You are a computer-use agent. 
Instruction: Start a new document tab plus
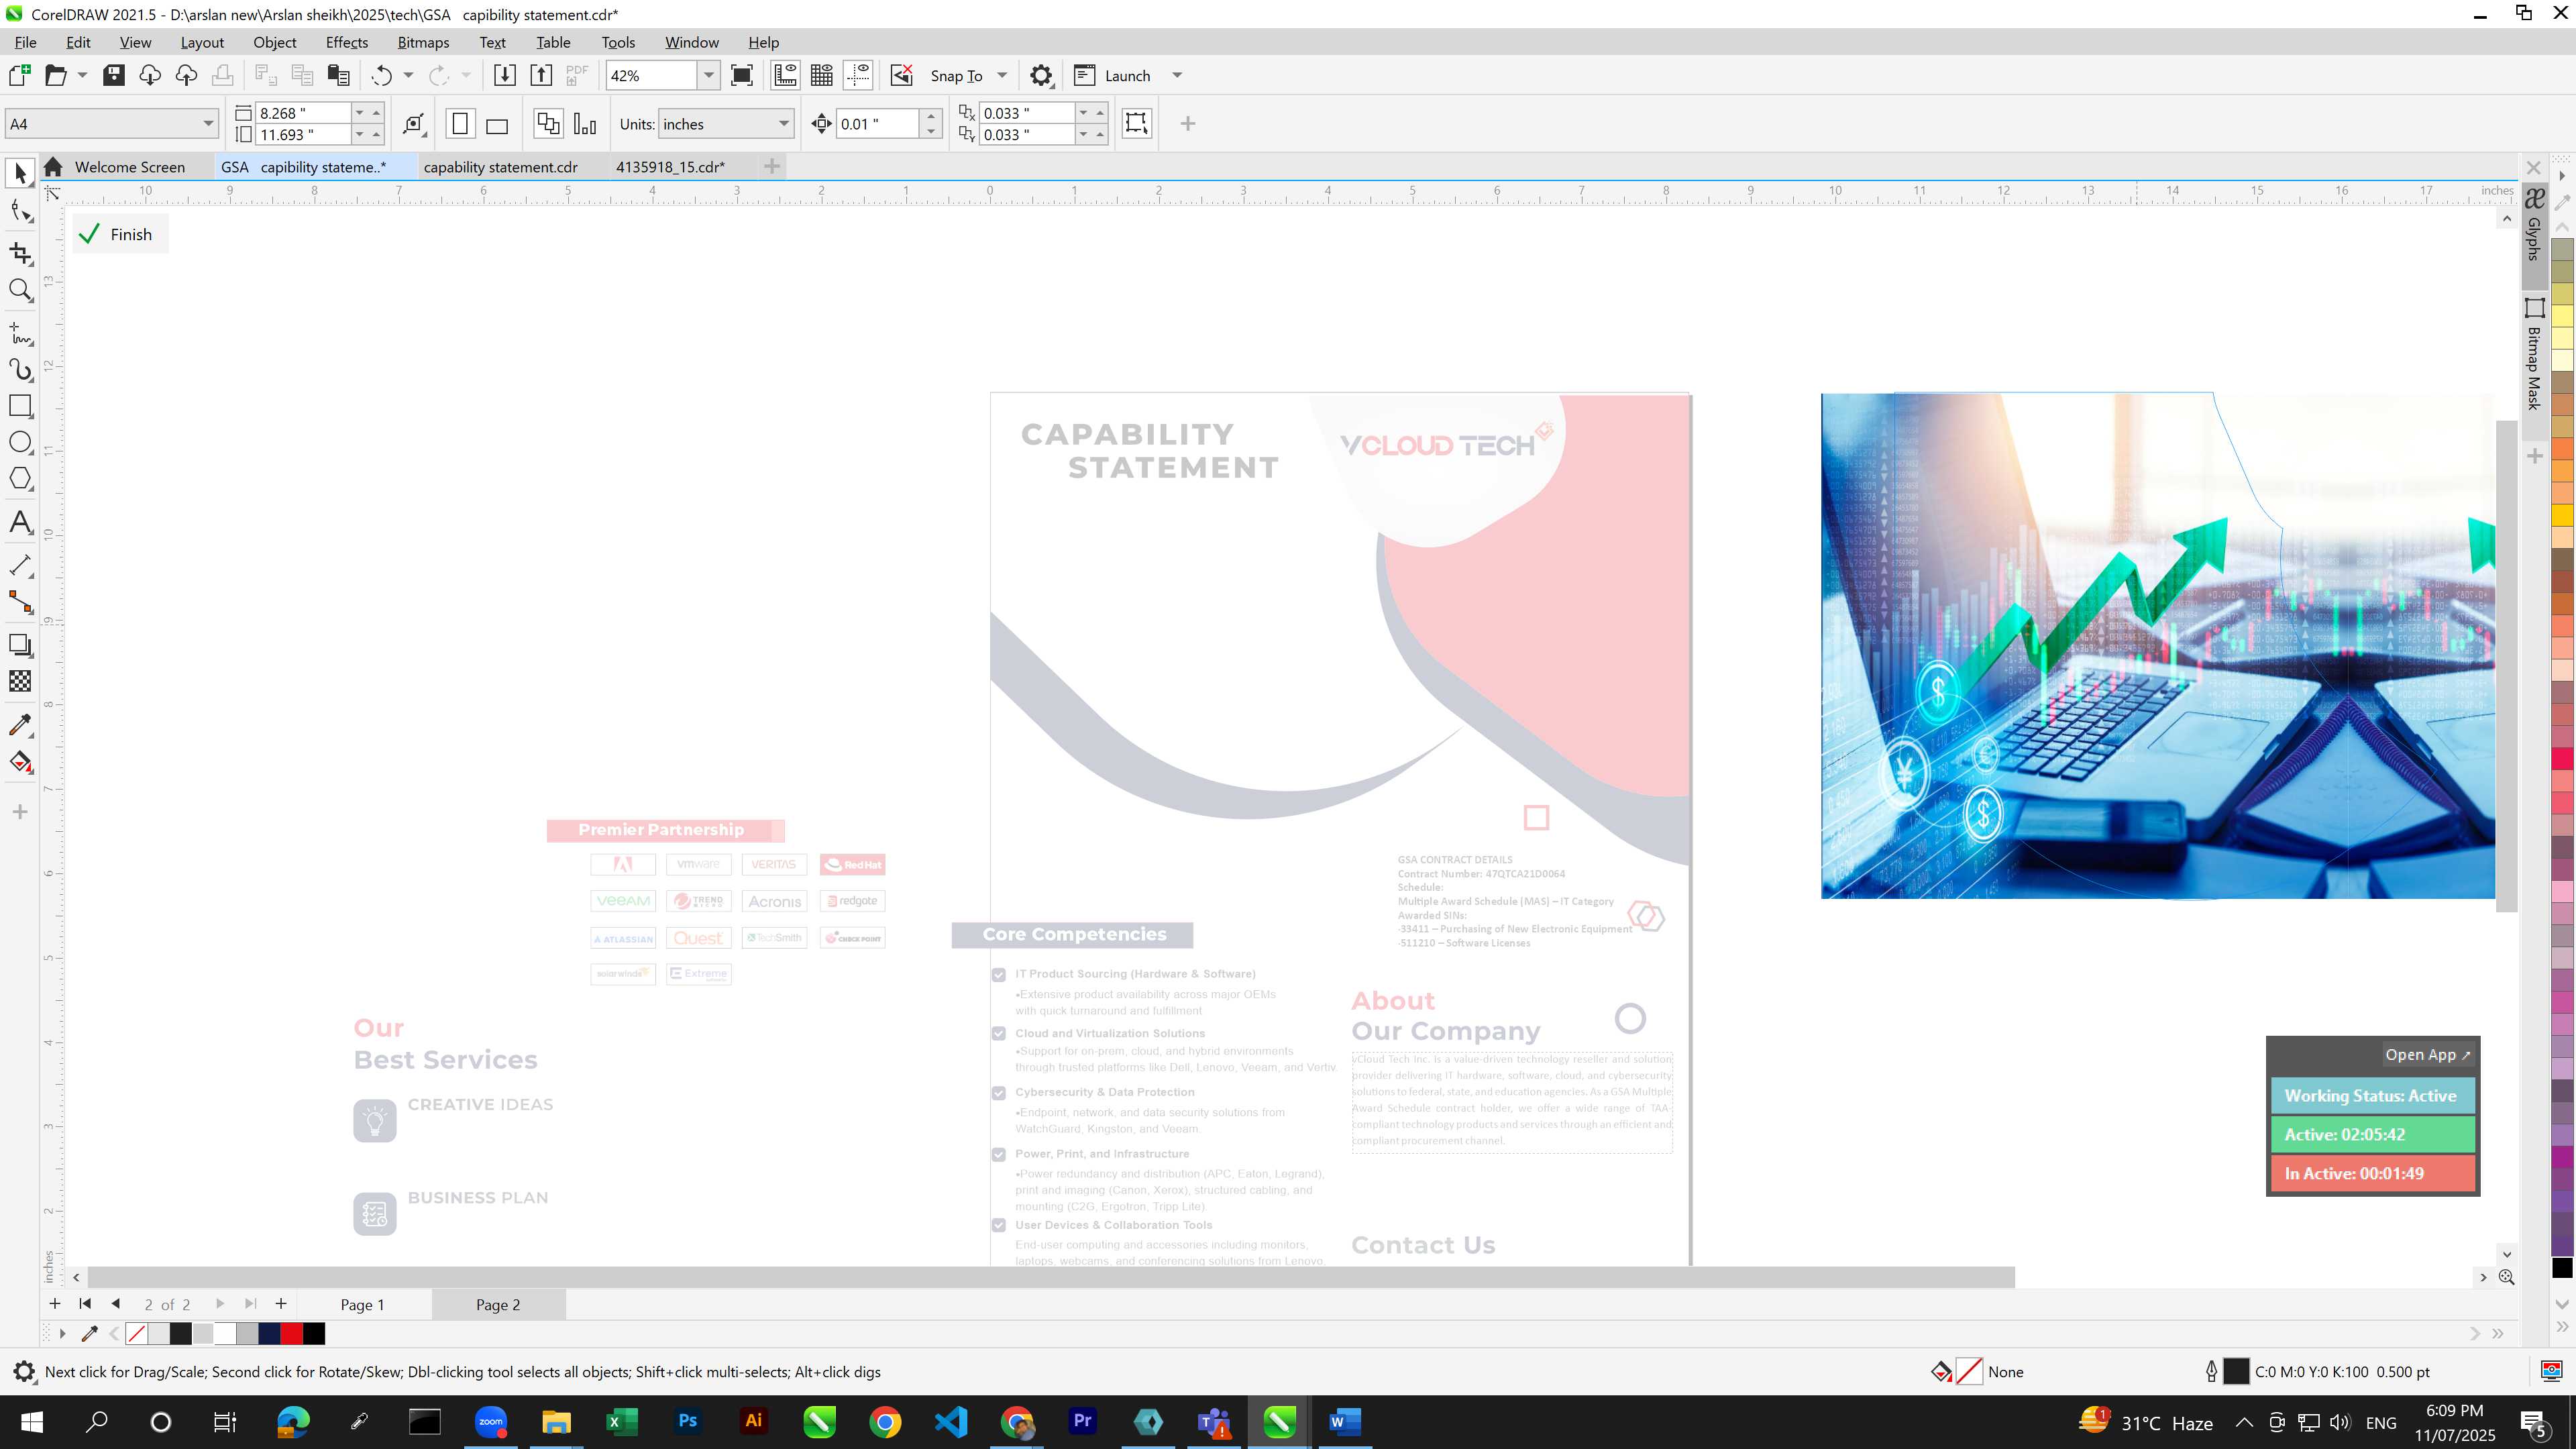pyautogui.click(x=771, y=166)
